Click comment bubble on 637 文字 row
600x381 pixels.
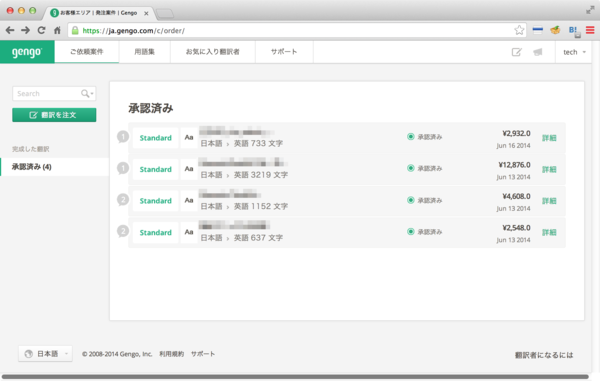click(x=123, y=231)
